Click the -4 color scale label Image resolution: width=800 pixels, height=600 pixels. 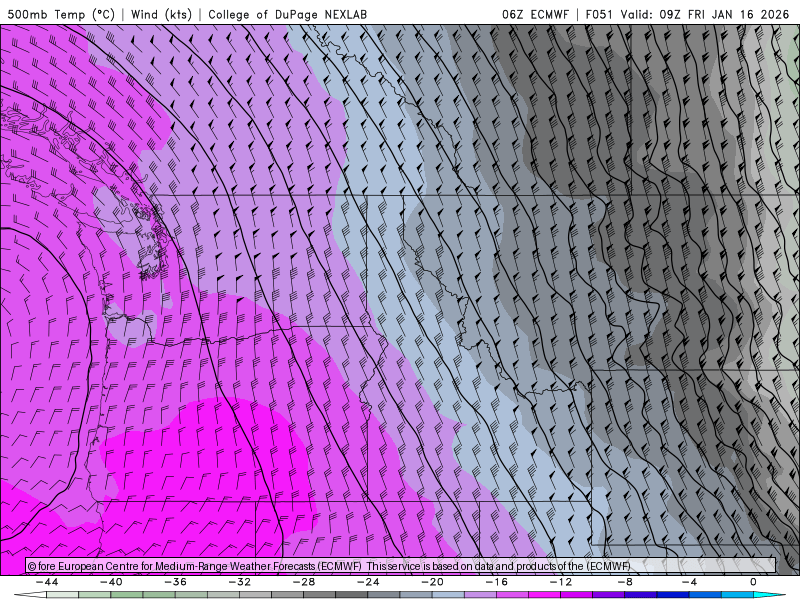[689, 582]
